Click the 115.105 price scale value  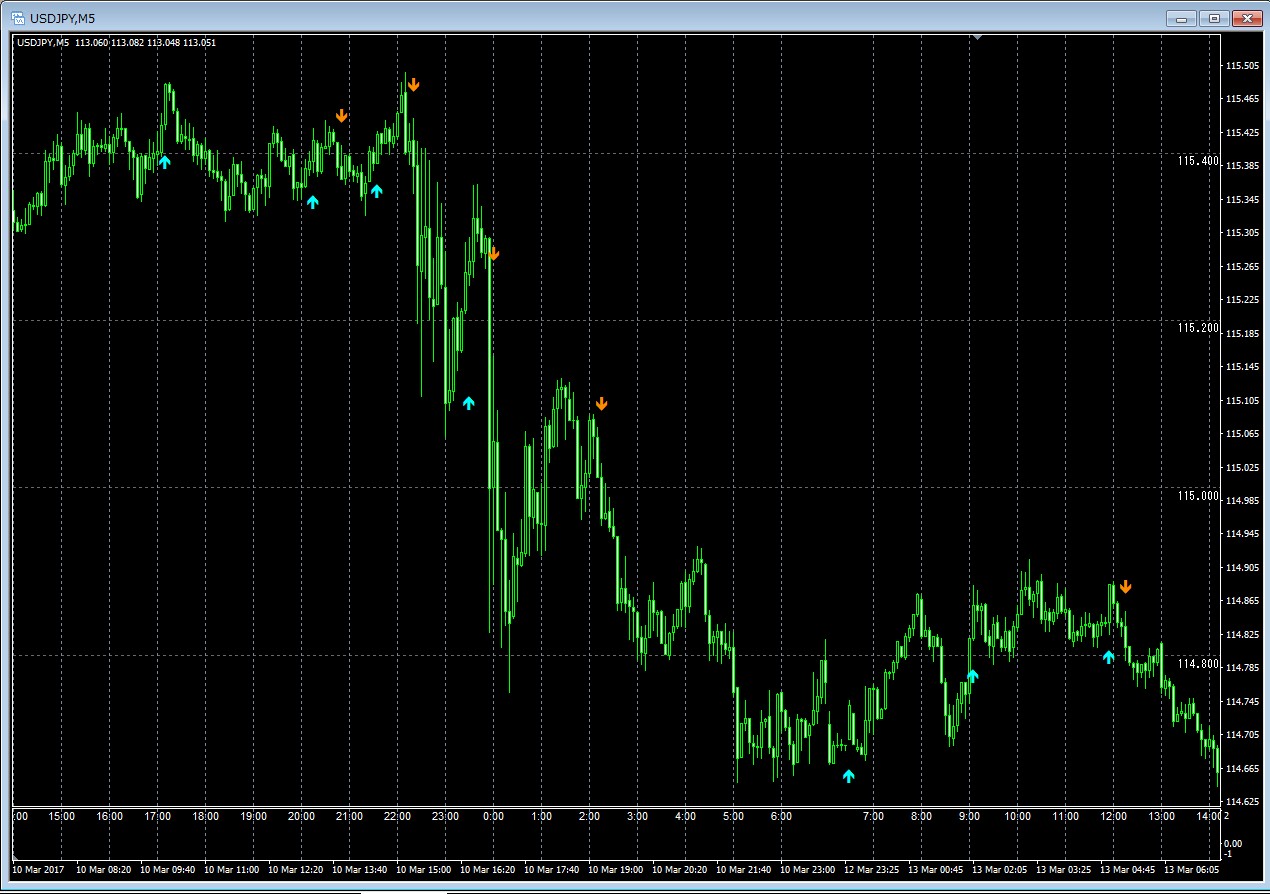(1241, 401)
